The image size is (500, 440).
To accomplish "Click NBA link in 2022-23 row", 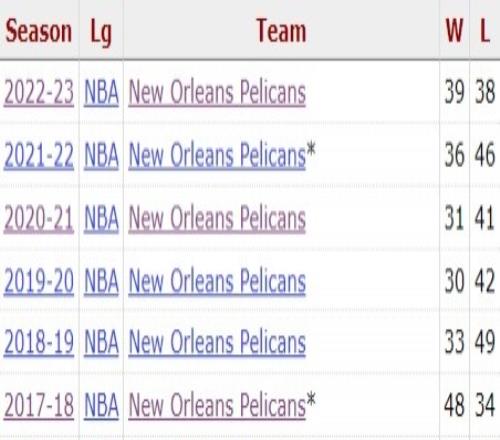I will point(101,92).
